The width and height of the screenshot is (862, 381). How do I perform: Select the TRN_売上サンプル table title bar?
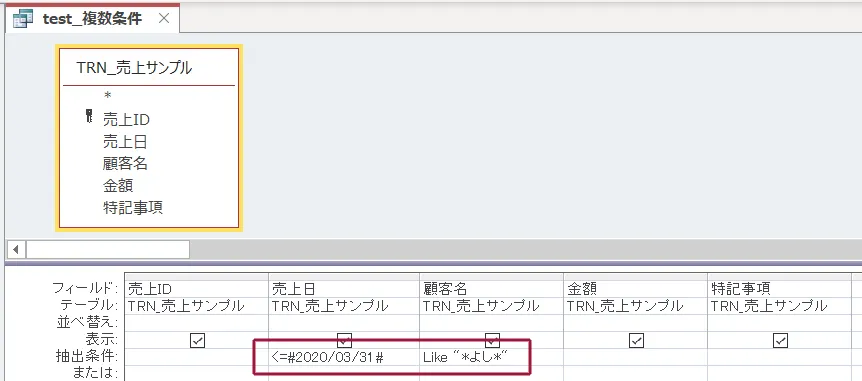tap(149, 68)
